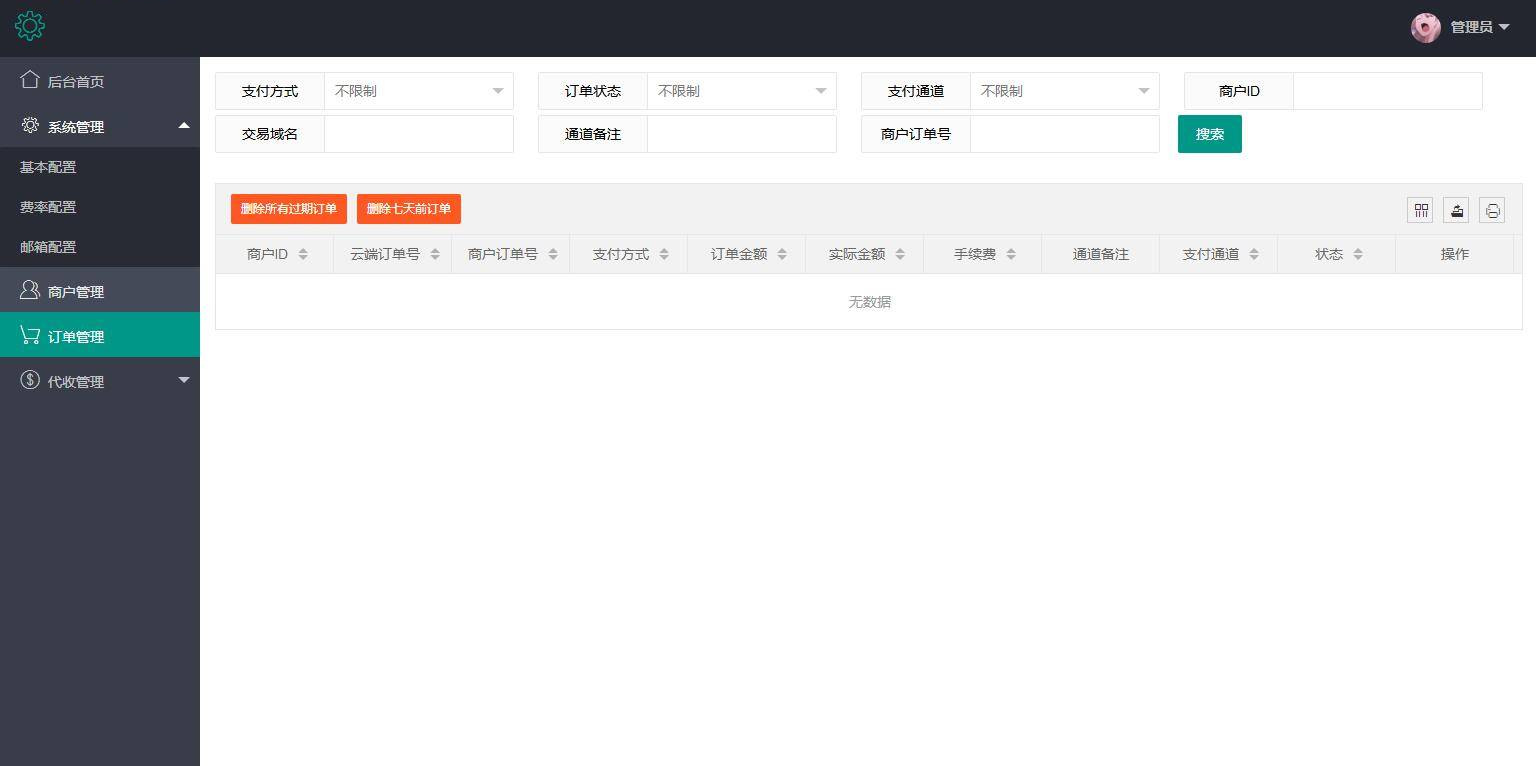Select the person icon beside 商户管理
Screen dimensions: 1536x766
click(29, 291)
